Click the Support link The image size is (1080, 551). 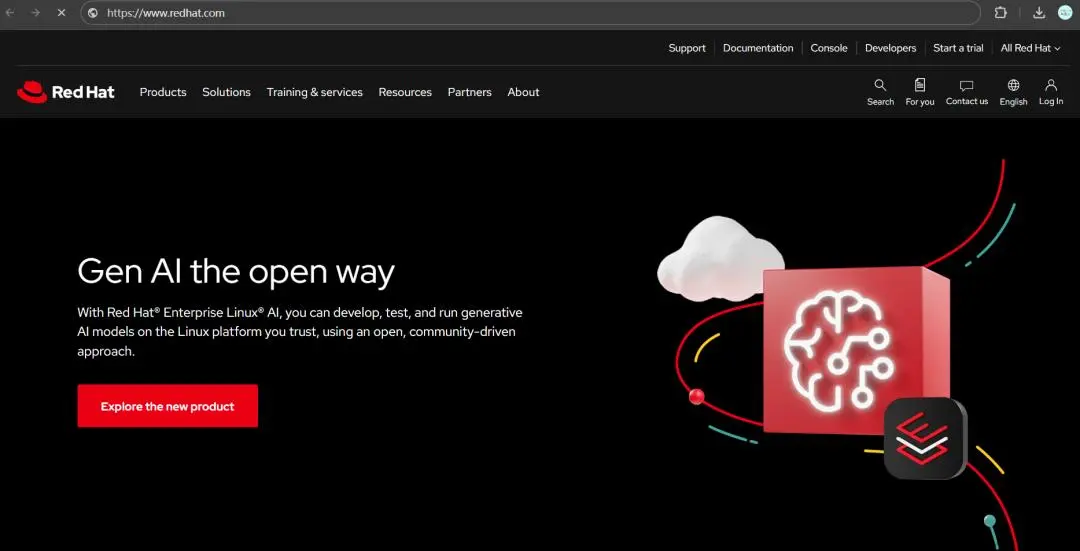[687, 48]
